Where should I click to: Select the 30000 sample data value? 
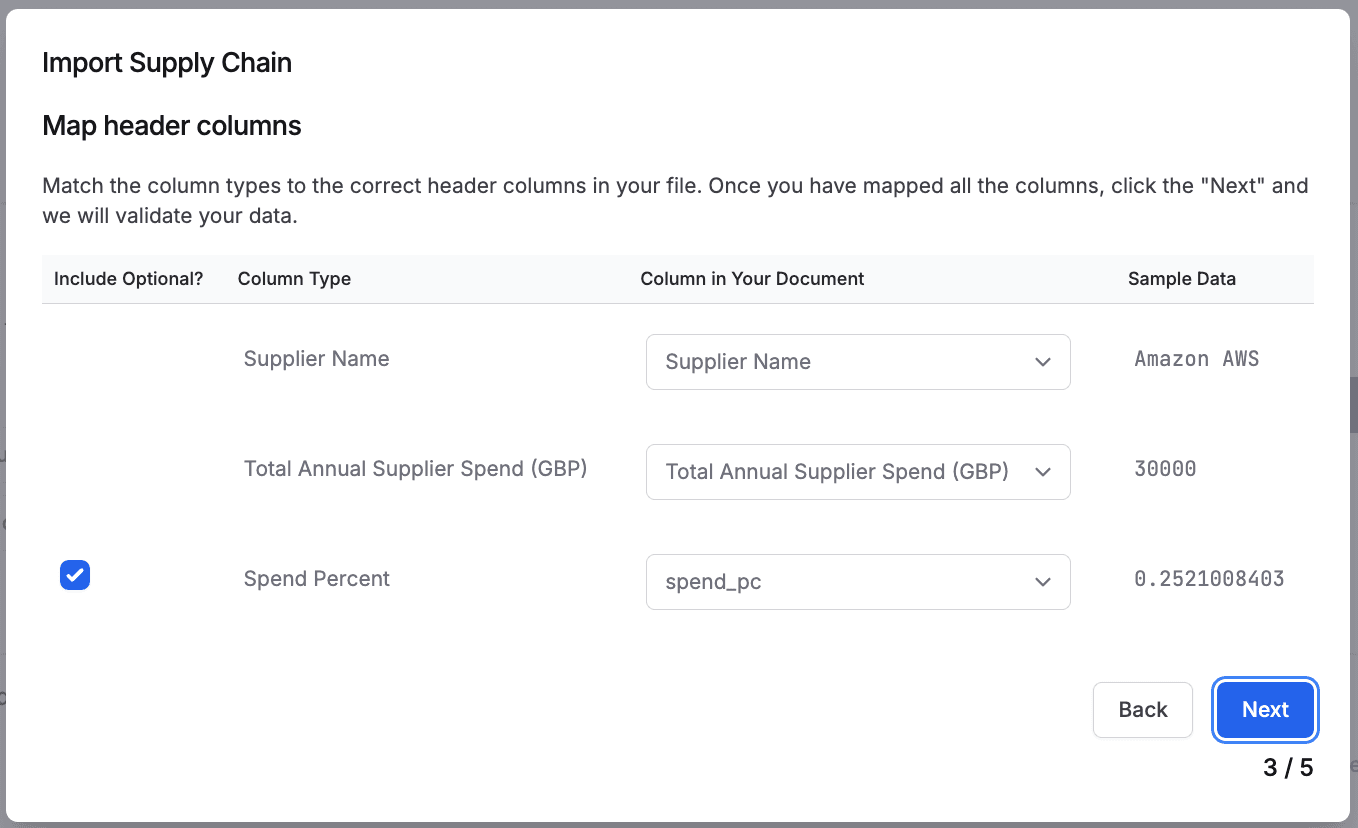pyautogui.click(x=1165, y=469)
